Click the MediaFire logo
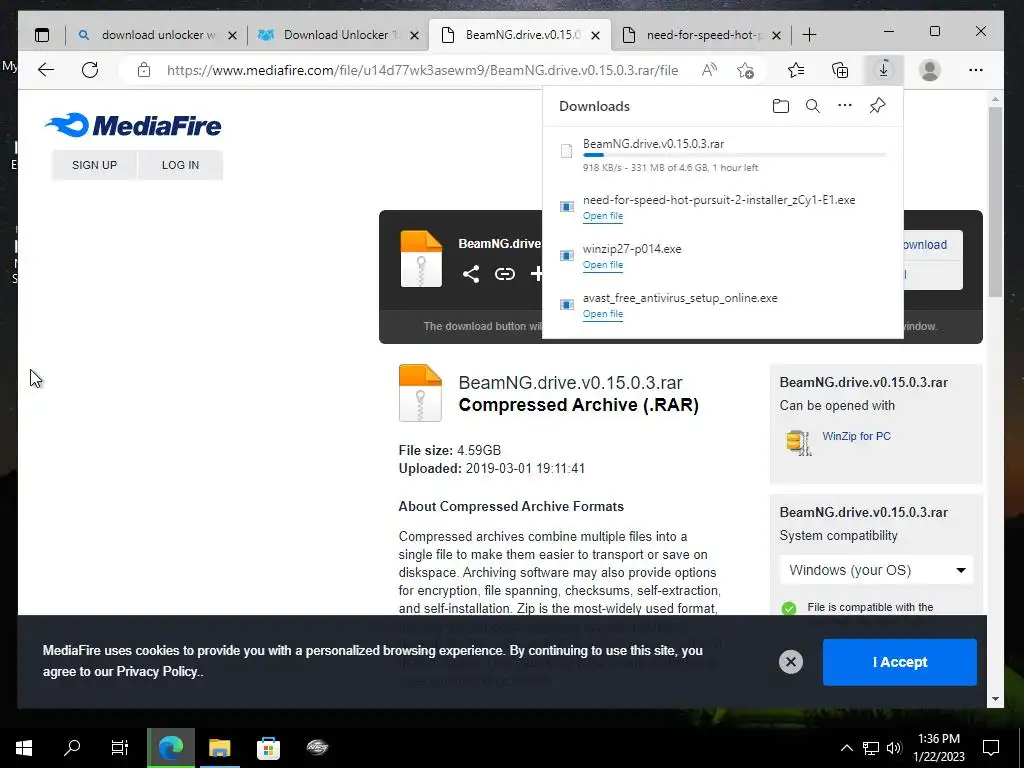The width and height of the screenshot is (1024, 768). [133, 125]
